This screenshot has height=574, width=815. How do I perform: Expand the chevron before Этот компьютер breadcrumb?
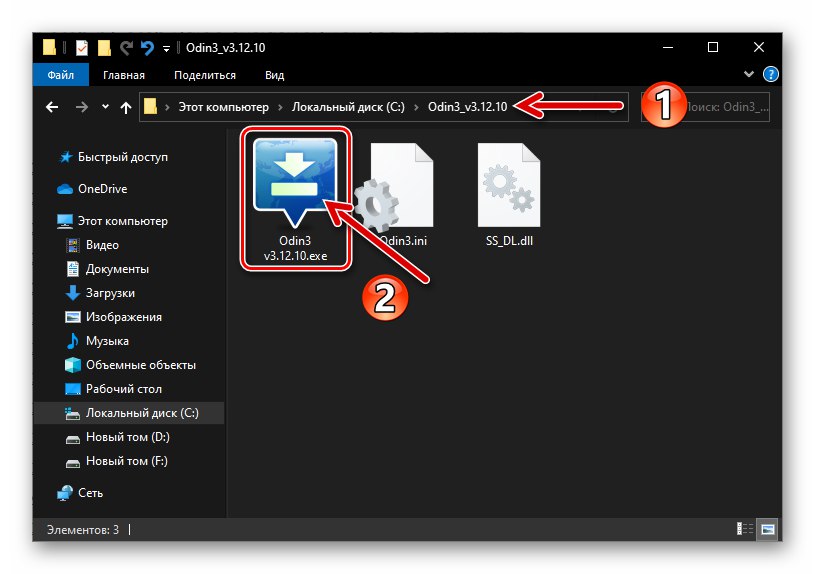click(x=167, y=108)
